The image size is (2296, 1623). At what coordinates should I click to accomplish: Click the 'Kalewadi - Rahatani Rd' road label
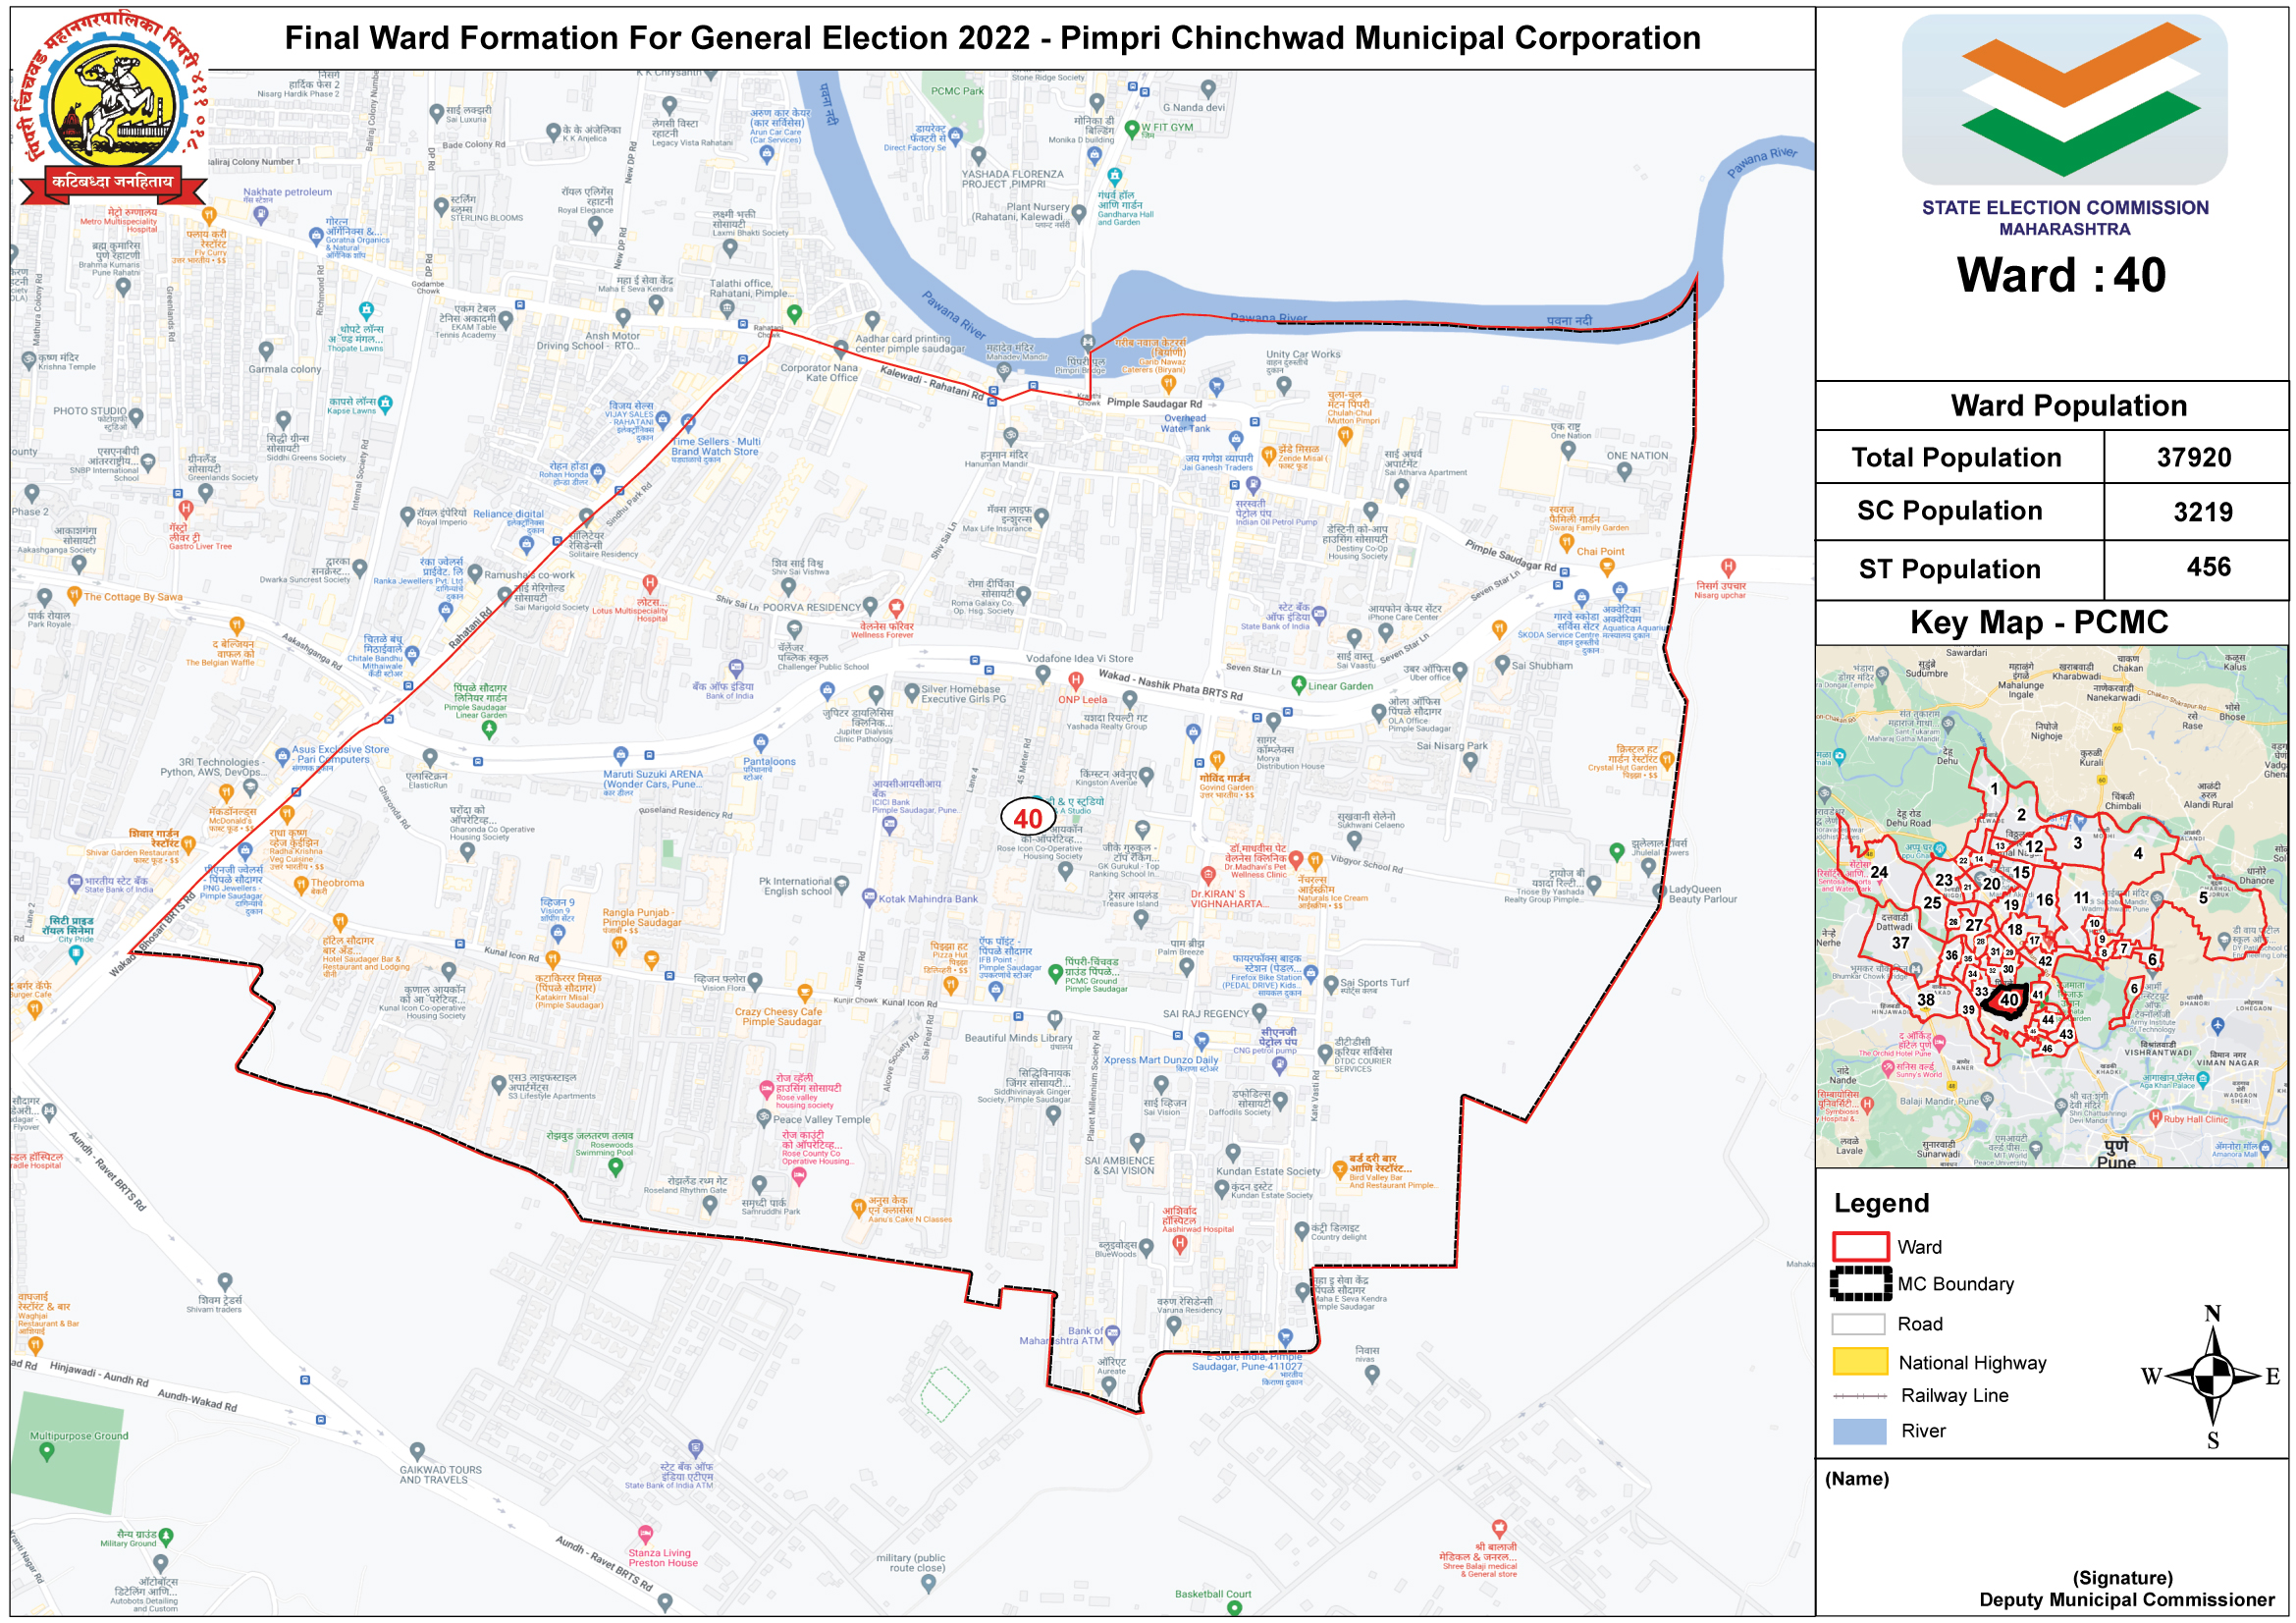coord(931,383)
